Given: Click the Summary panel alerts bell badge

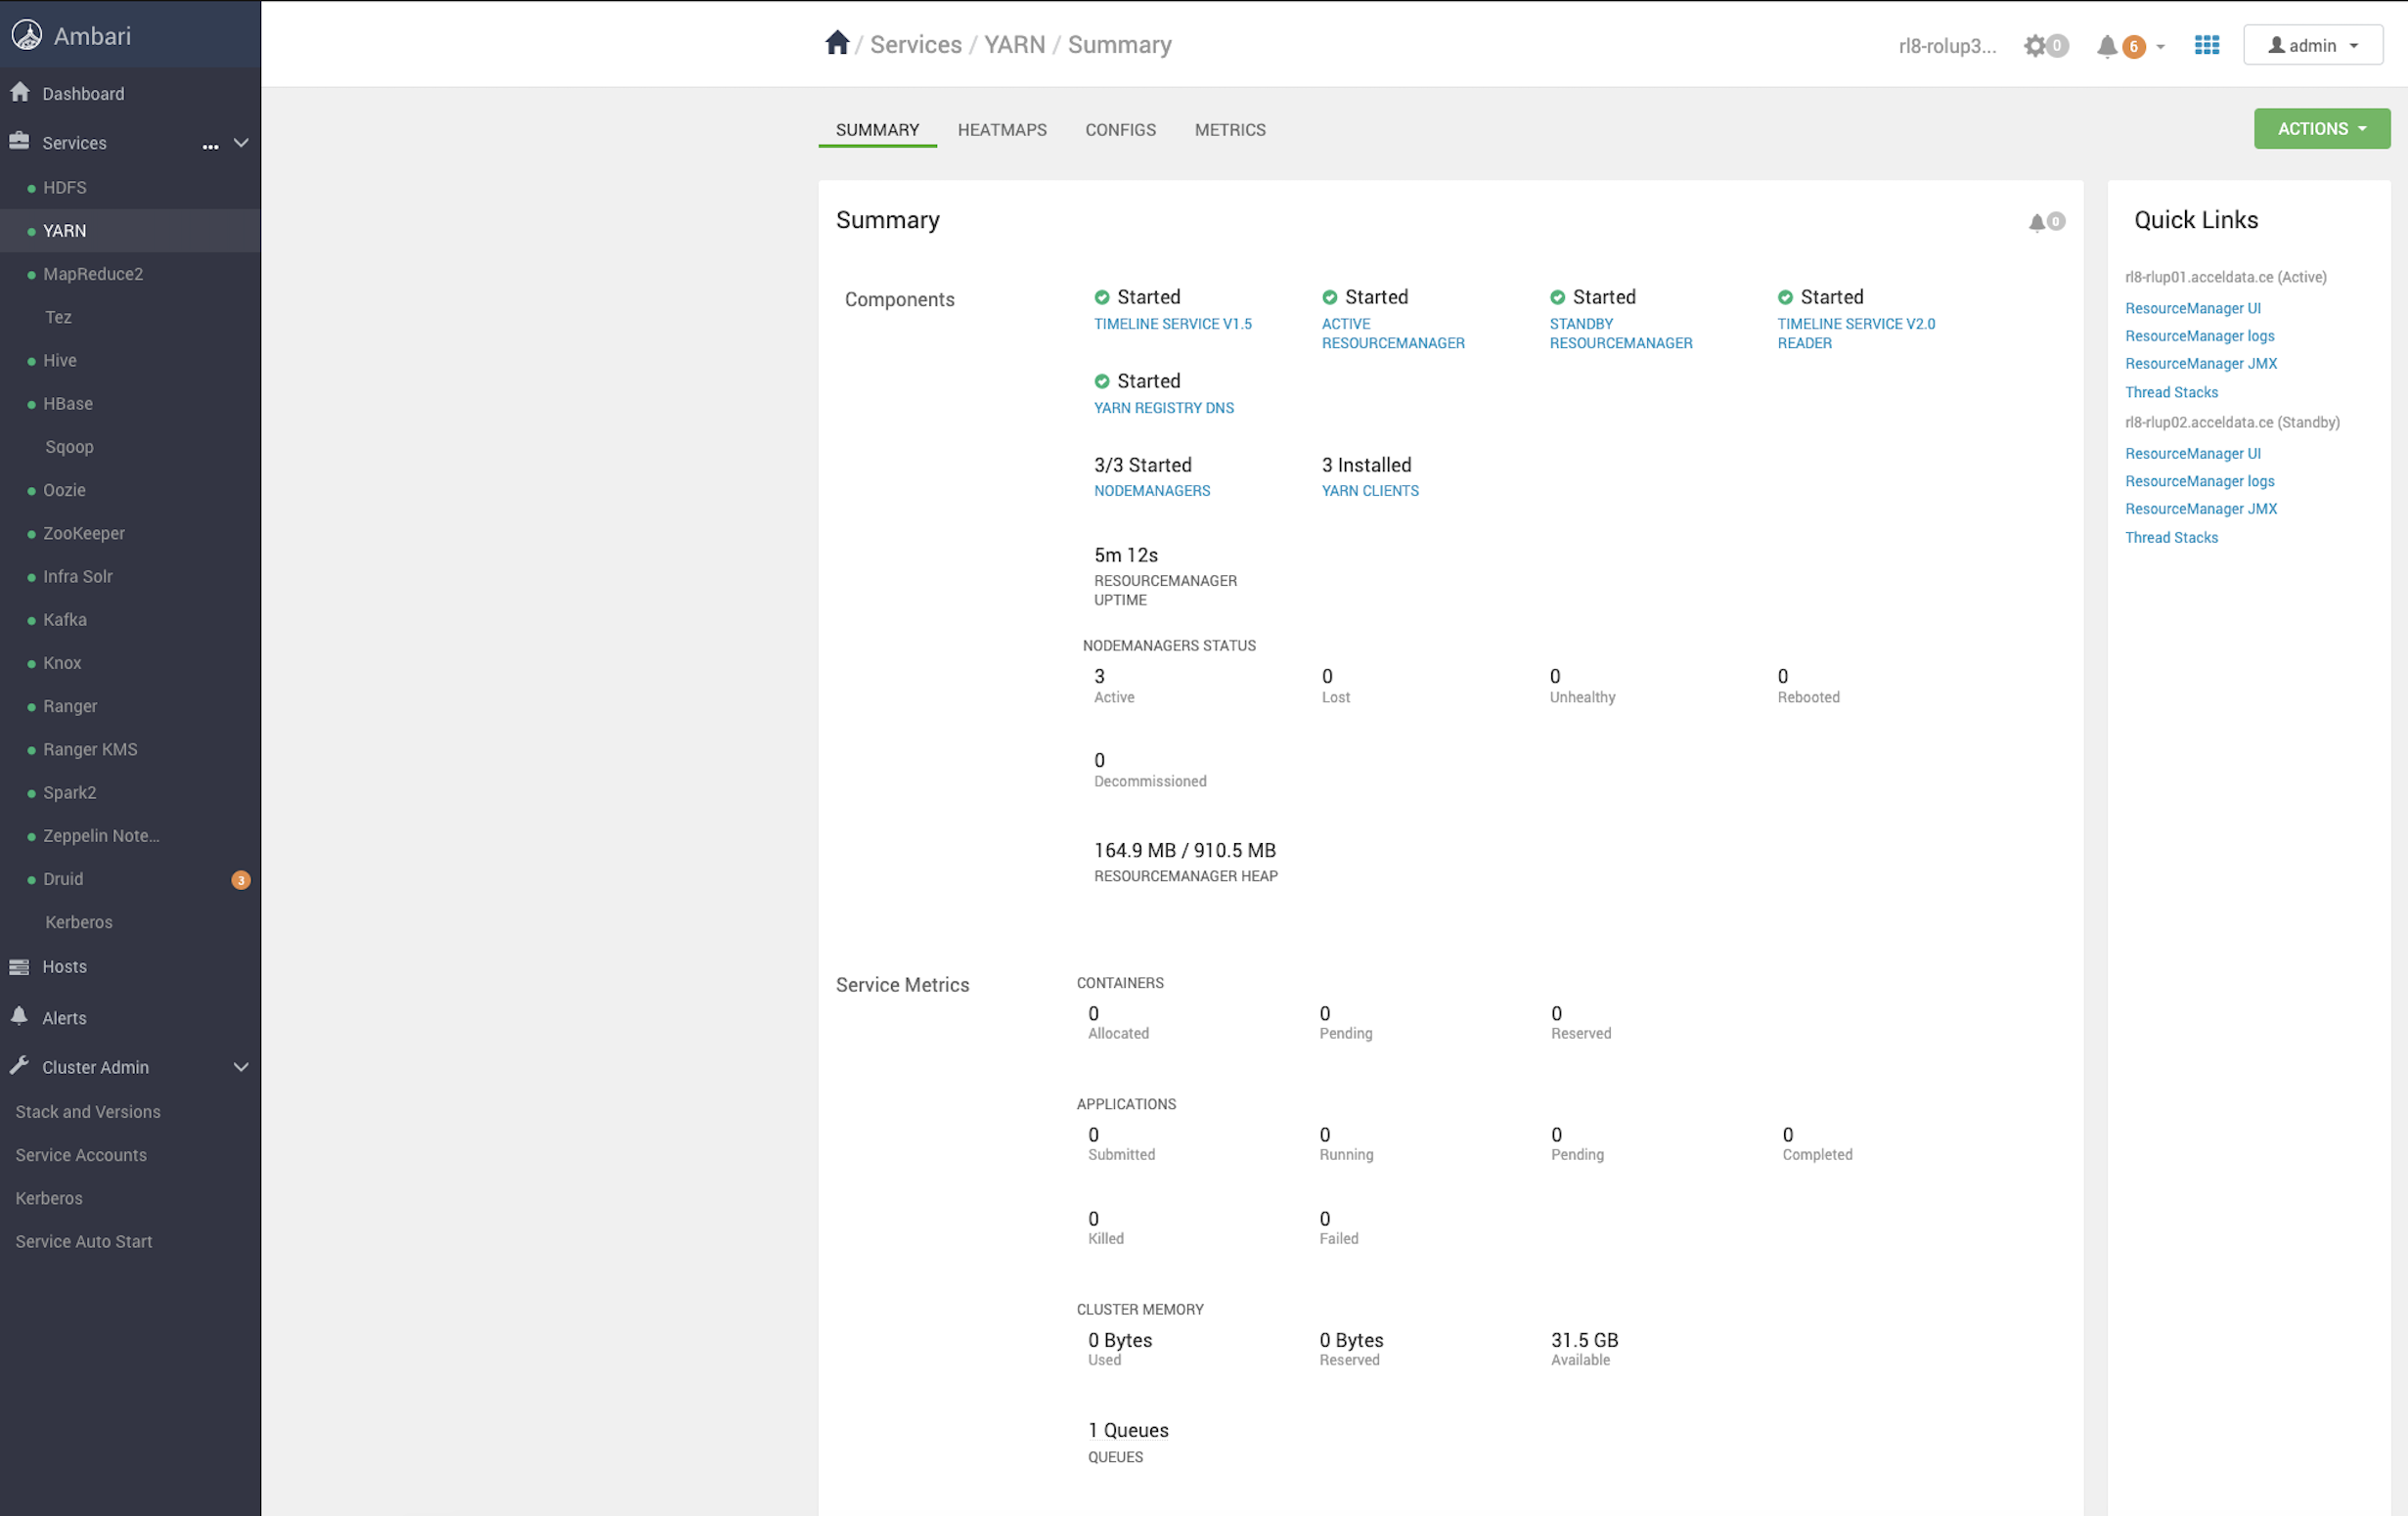Looking at the screenshot, I should [2046, 221].
